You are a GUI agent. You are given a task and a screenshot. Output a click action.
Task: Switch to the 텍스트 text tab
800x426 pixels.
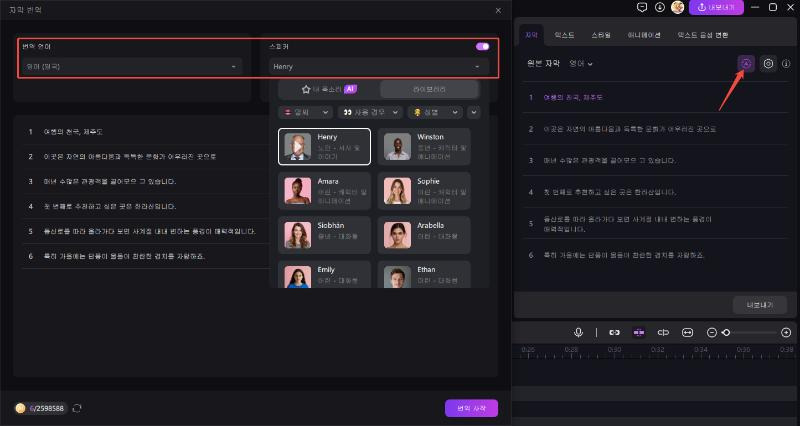coord(564,35)
